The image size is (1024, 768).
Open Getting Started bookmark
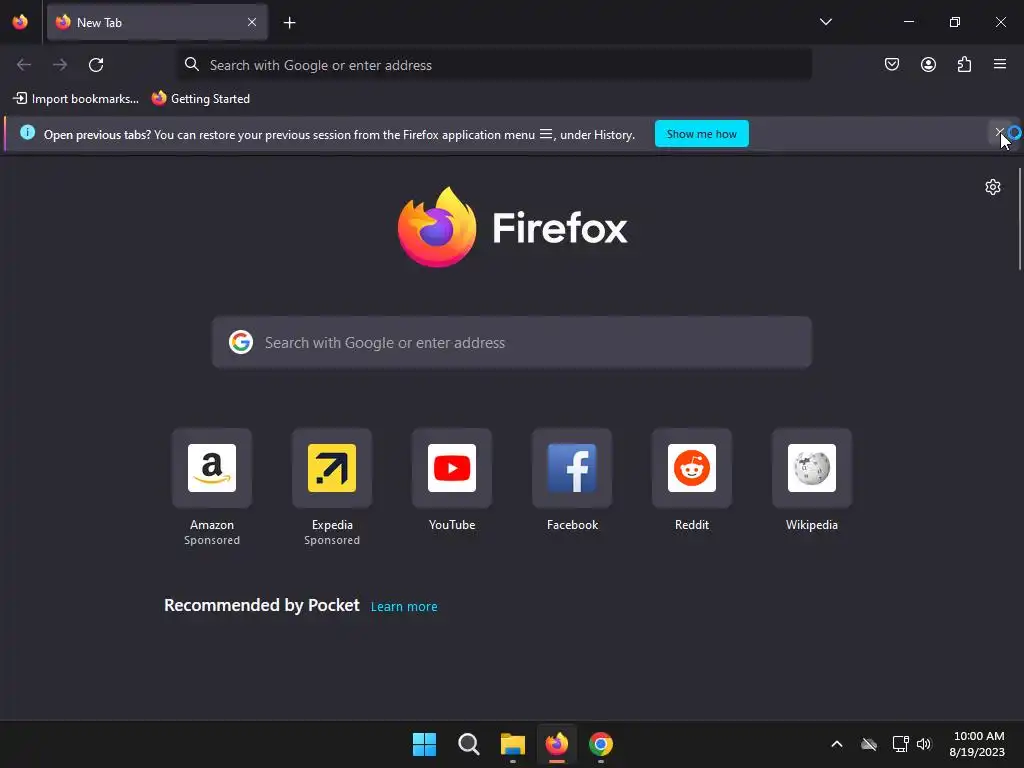tap(201, 99)
